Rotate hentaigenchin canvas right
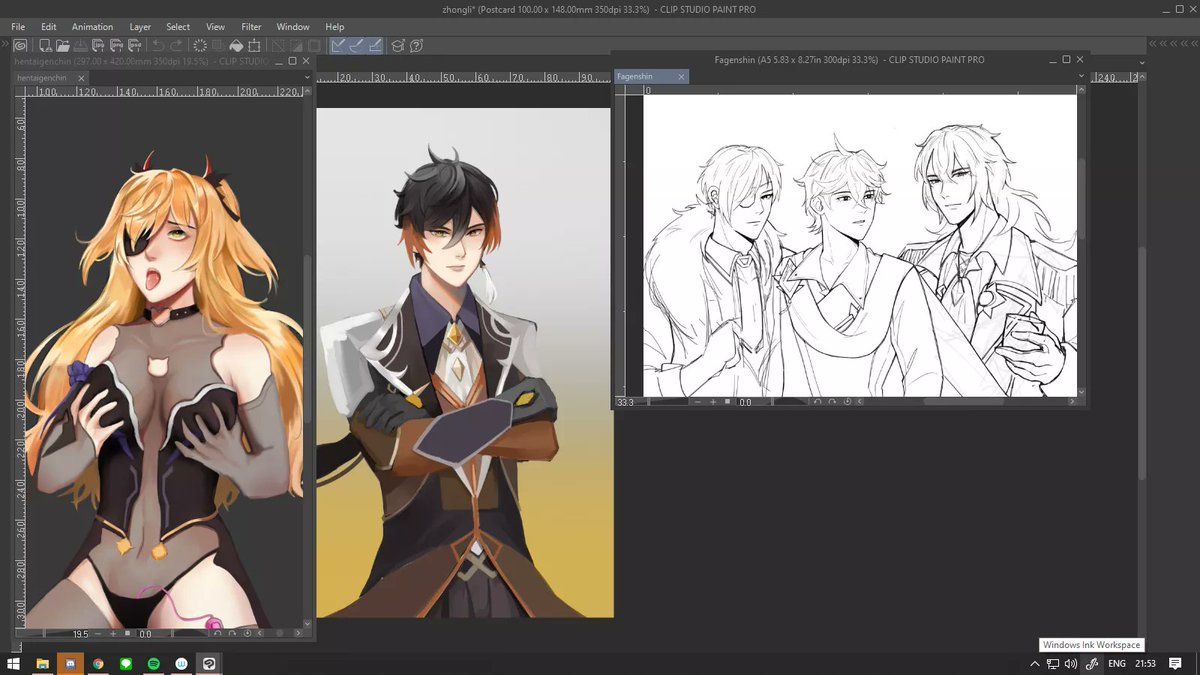 232,633
